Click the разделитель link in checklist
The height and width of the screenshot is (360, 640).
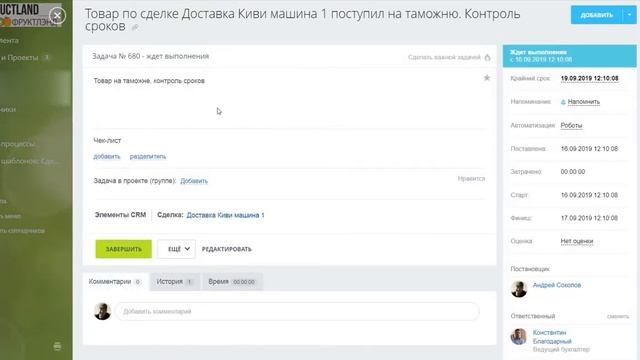[148, 156]
